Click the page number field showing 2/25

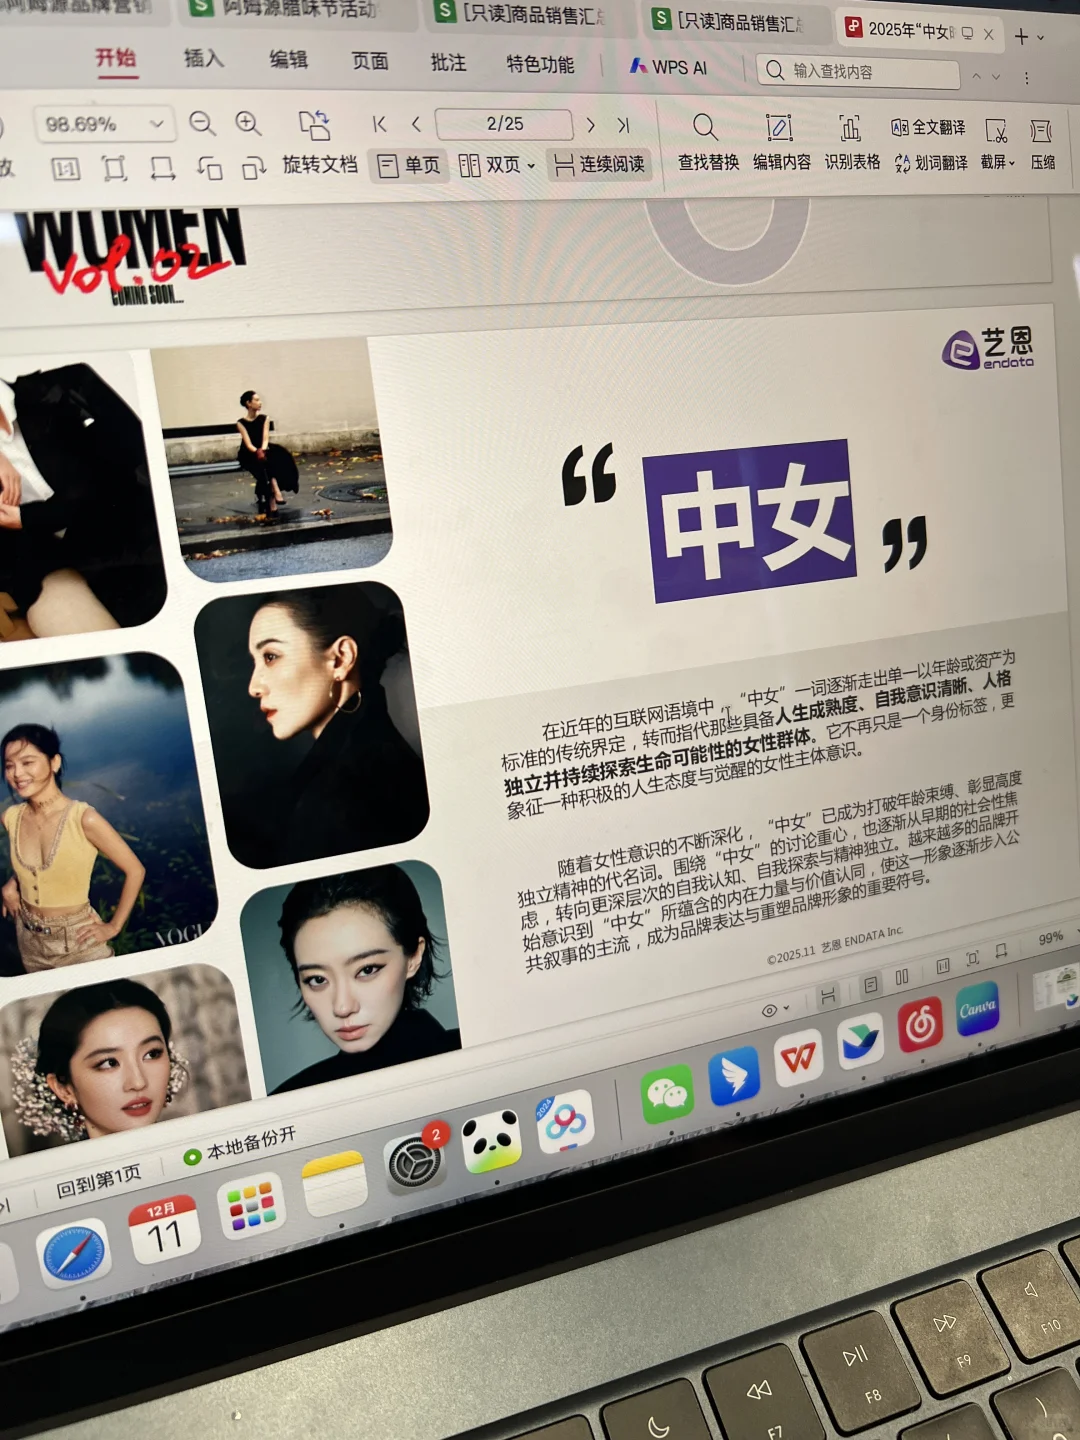[503, 125]
